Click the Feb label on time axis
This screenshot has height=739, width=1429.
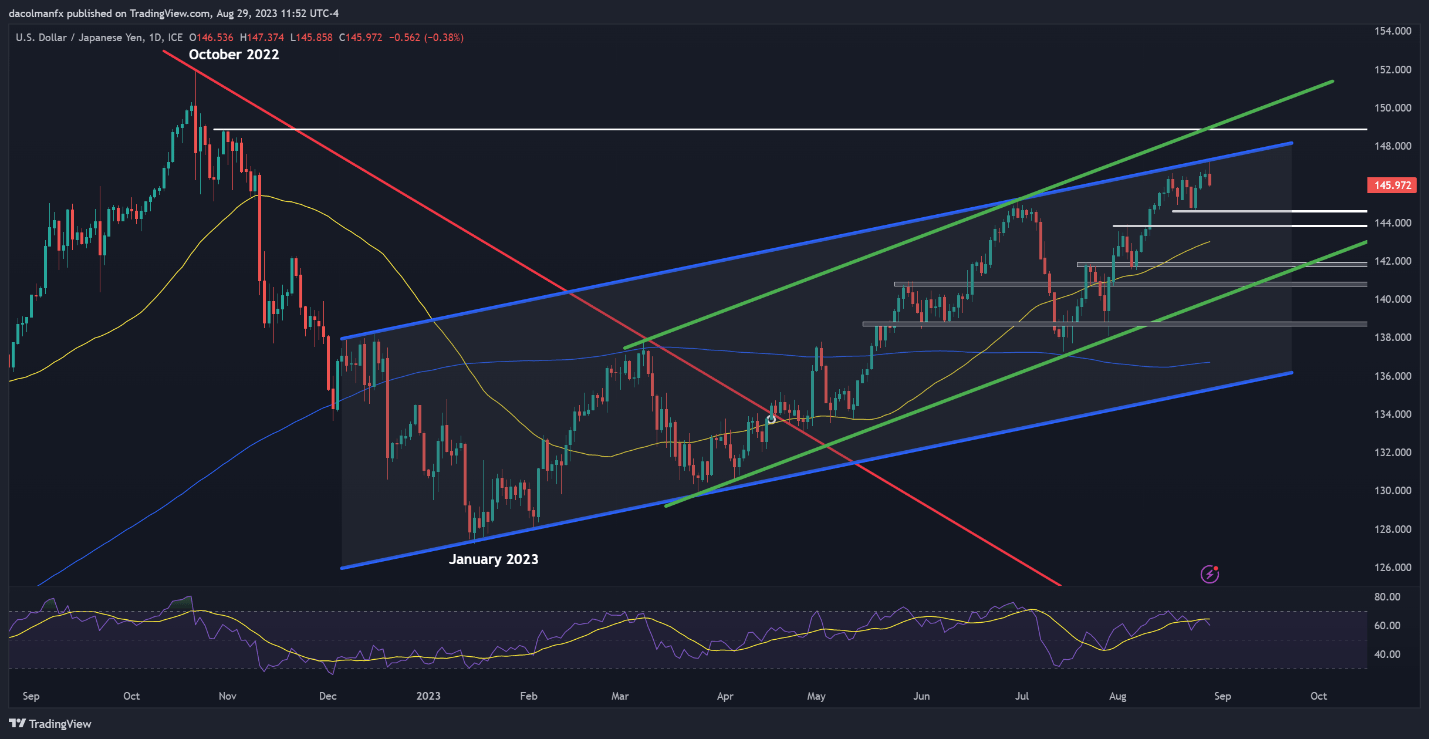click(528, 695)
